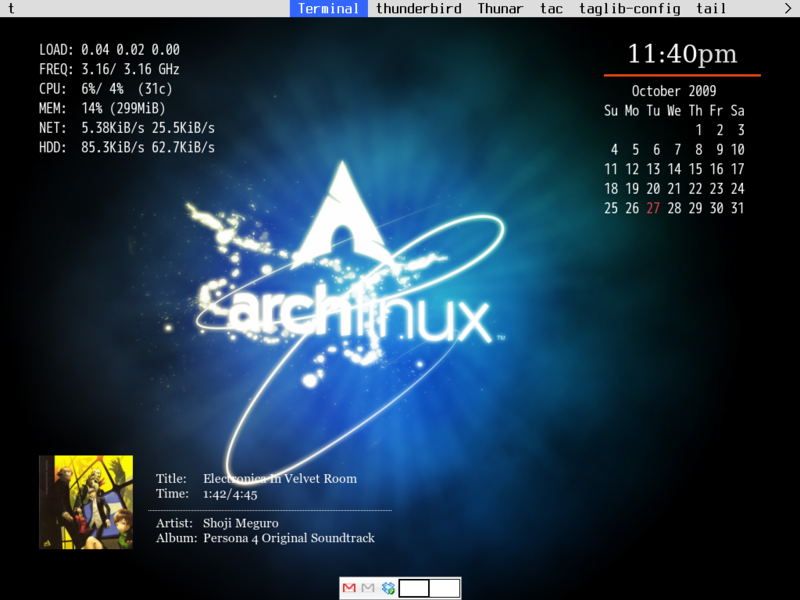Click the LOAD 0.04 0.02 0.00 line
The image size is (800, 600).
pos(109,49)
